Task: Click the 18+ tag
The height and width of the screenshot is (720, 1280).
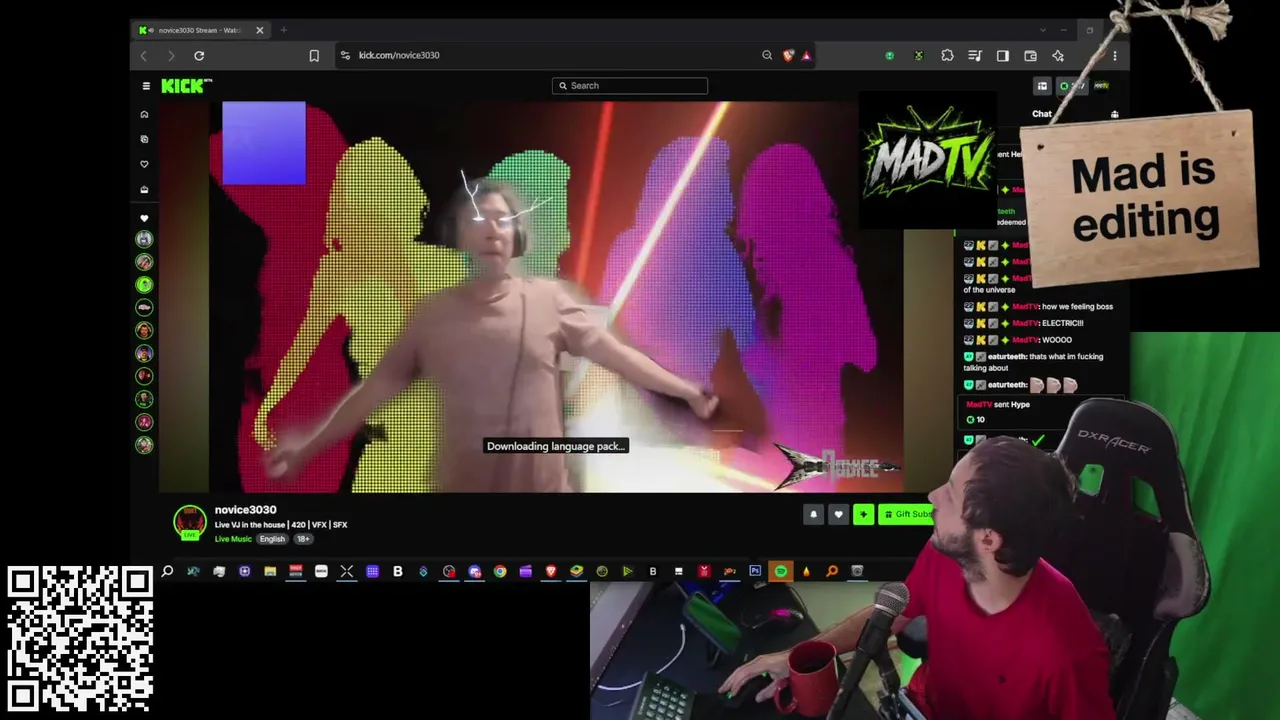Action: 303,539
